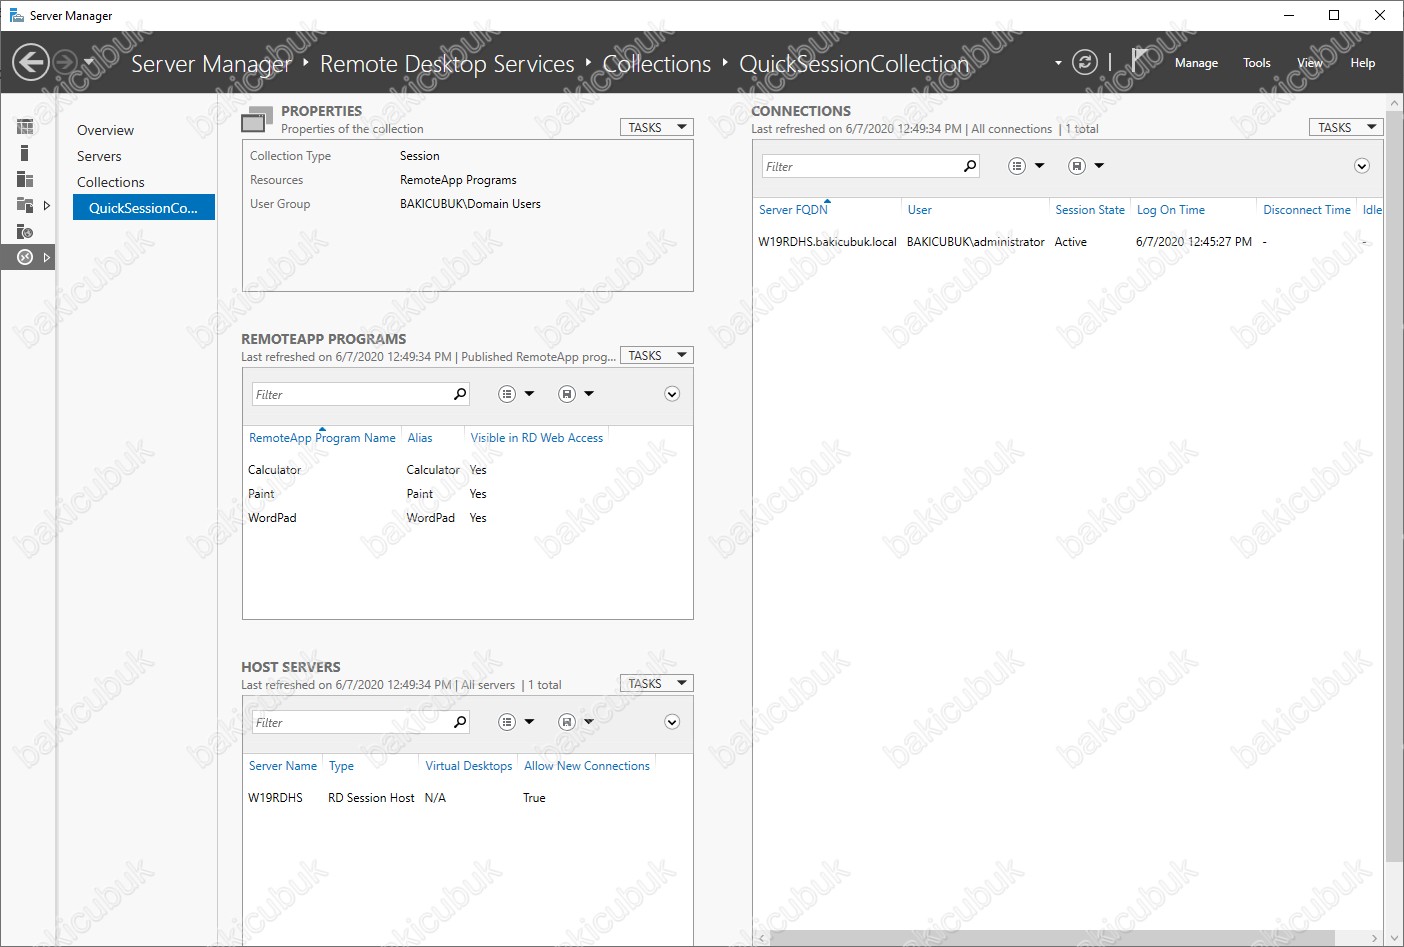Open the Servers page

[x=99, y=156]
